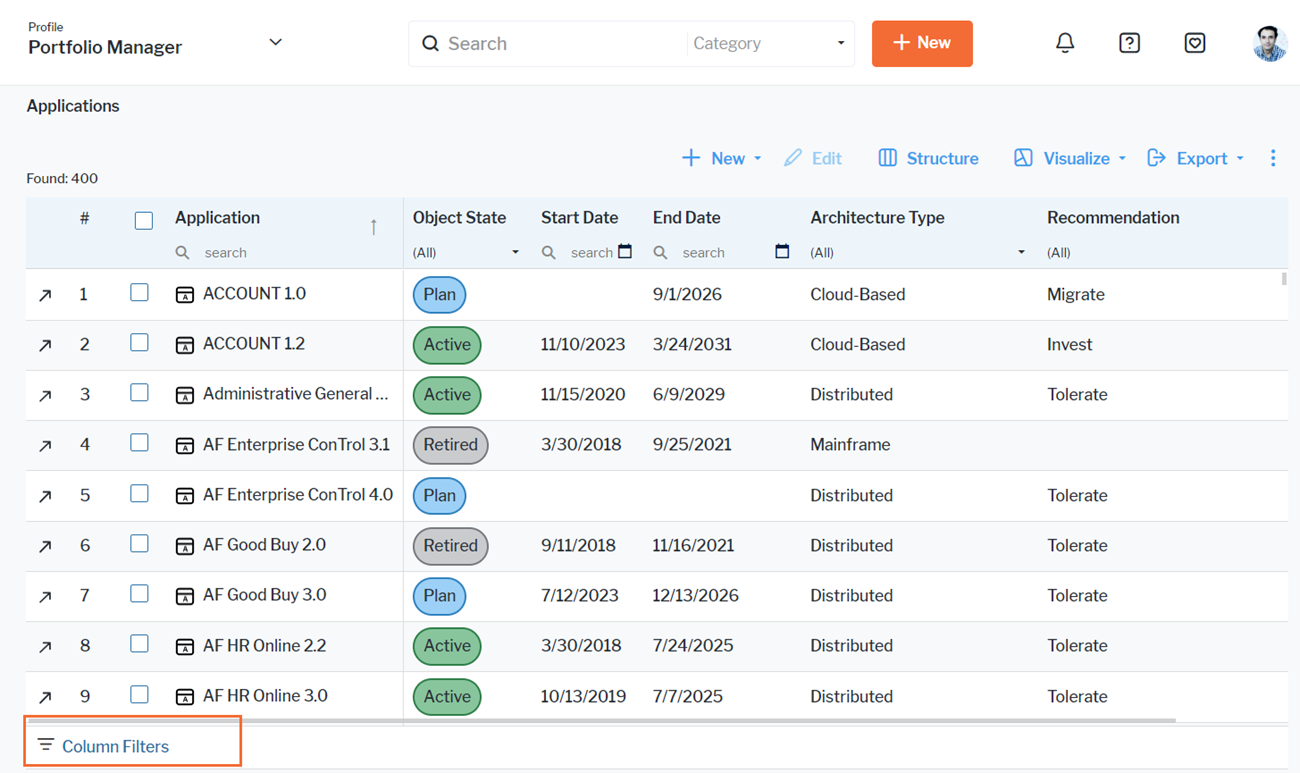Click the ACCOUNT 1.2 application name
Screen dimensions: 1300x773
tap(254, 344)
